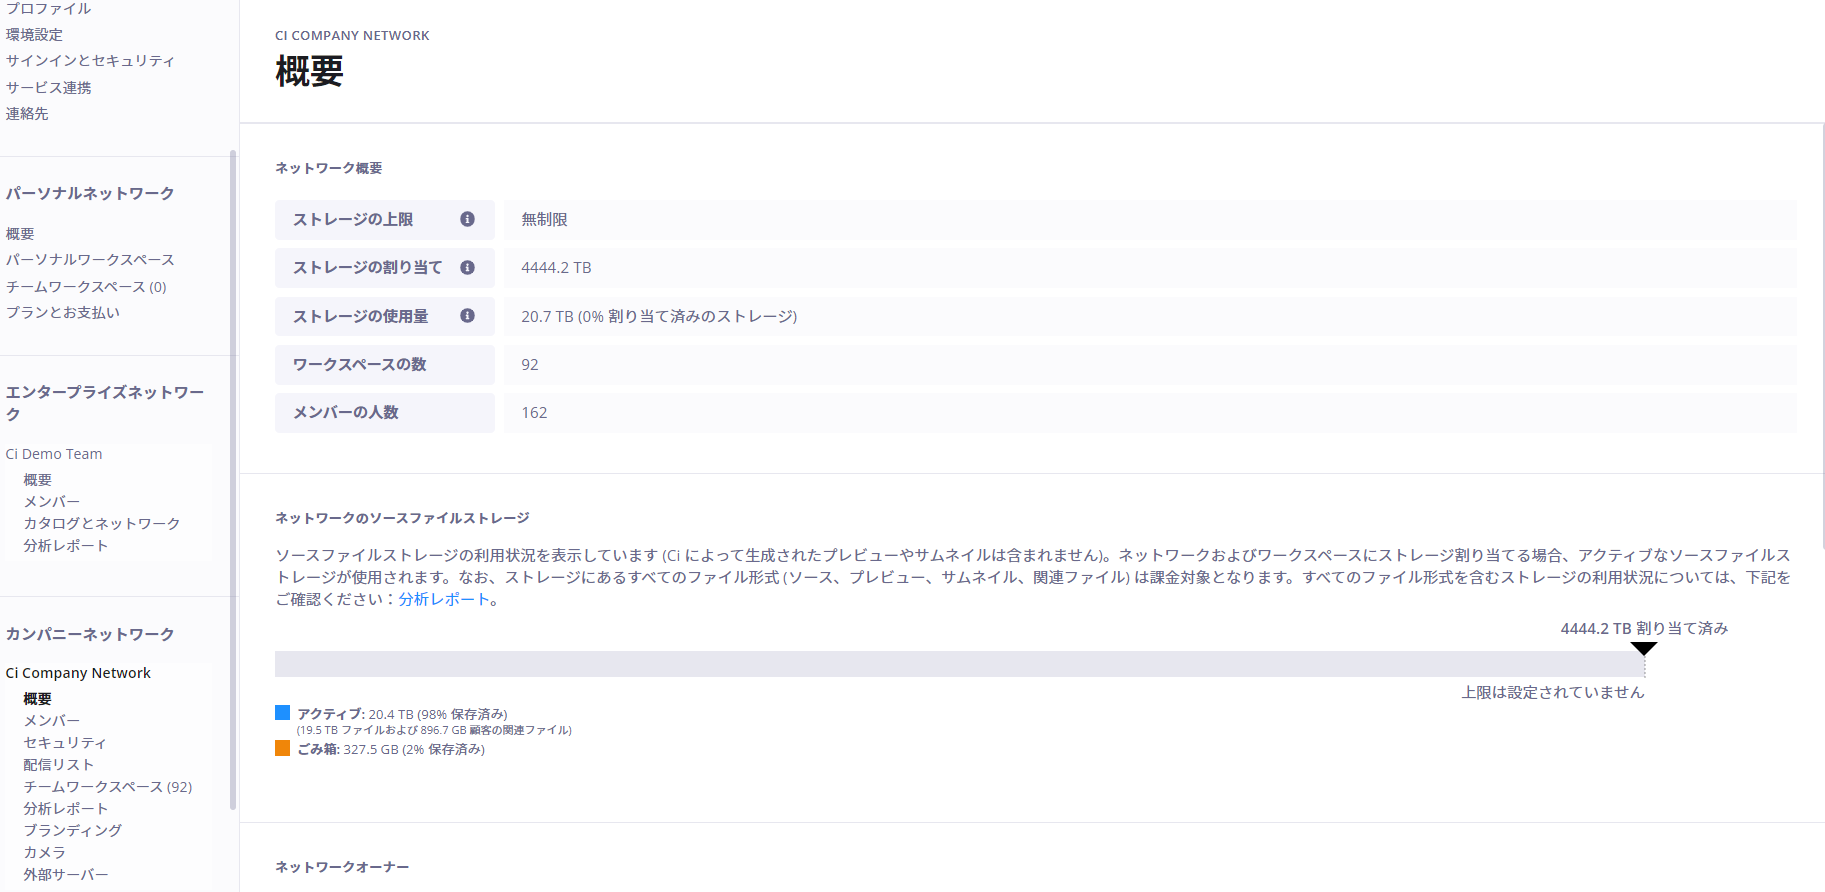The image size is (1825, 892).
Task: Click the 無制限 storage limit value
Action: (544, 219)
